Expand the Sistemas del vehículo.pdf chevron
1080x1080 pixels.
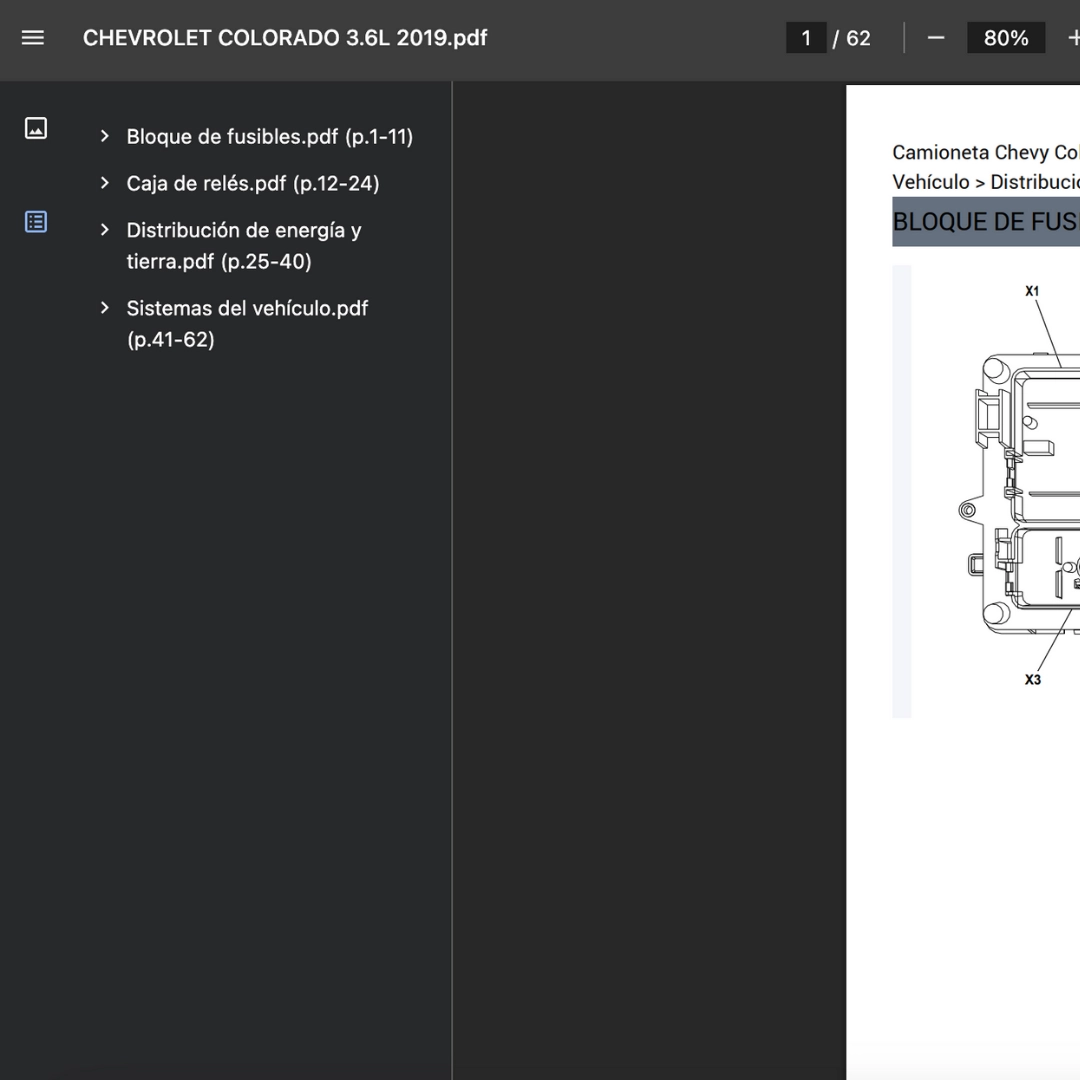pyautogui.click(x=104, y=308)
